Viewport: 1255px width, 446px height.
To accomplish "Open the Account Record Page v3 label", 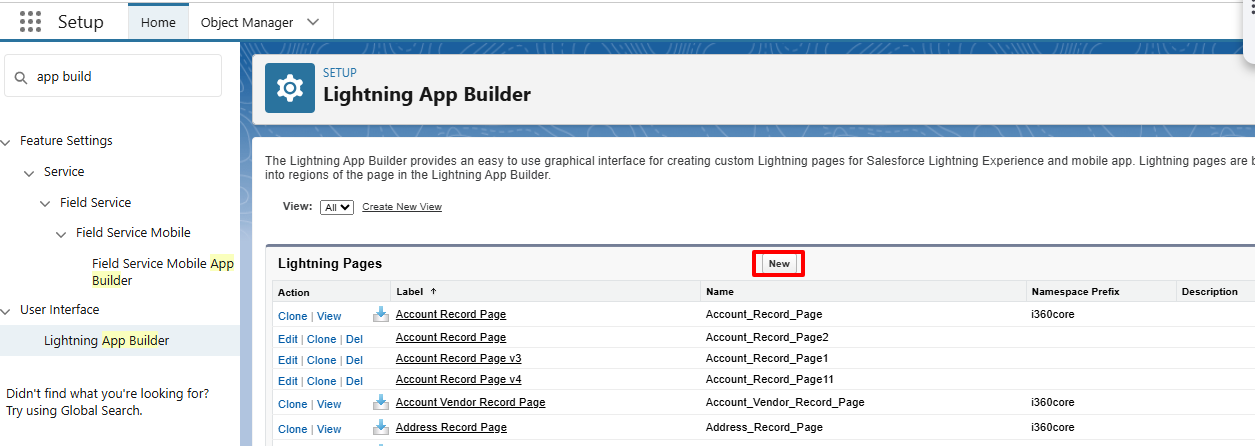I will (x=459, y=358).
